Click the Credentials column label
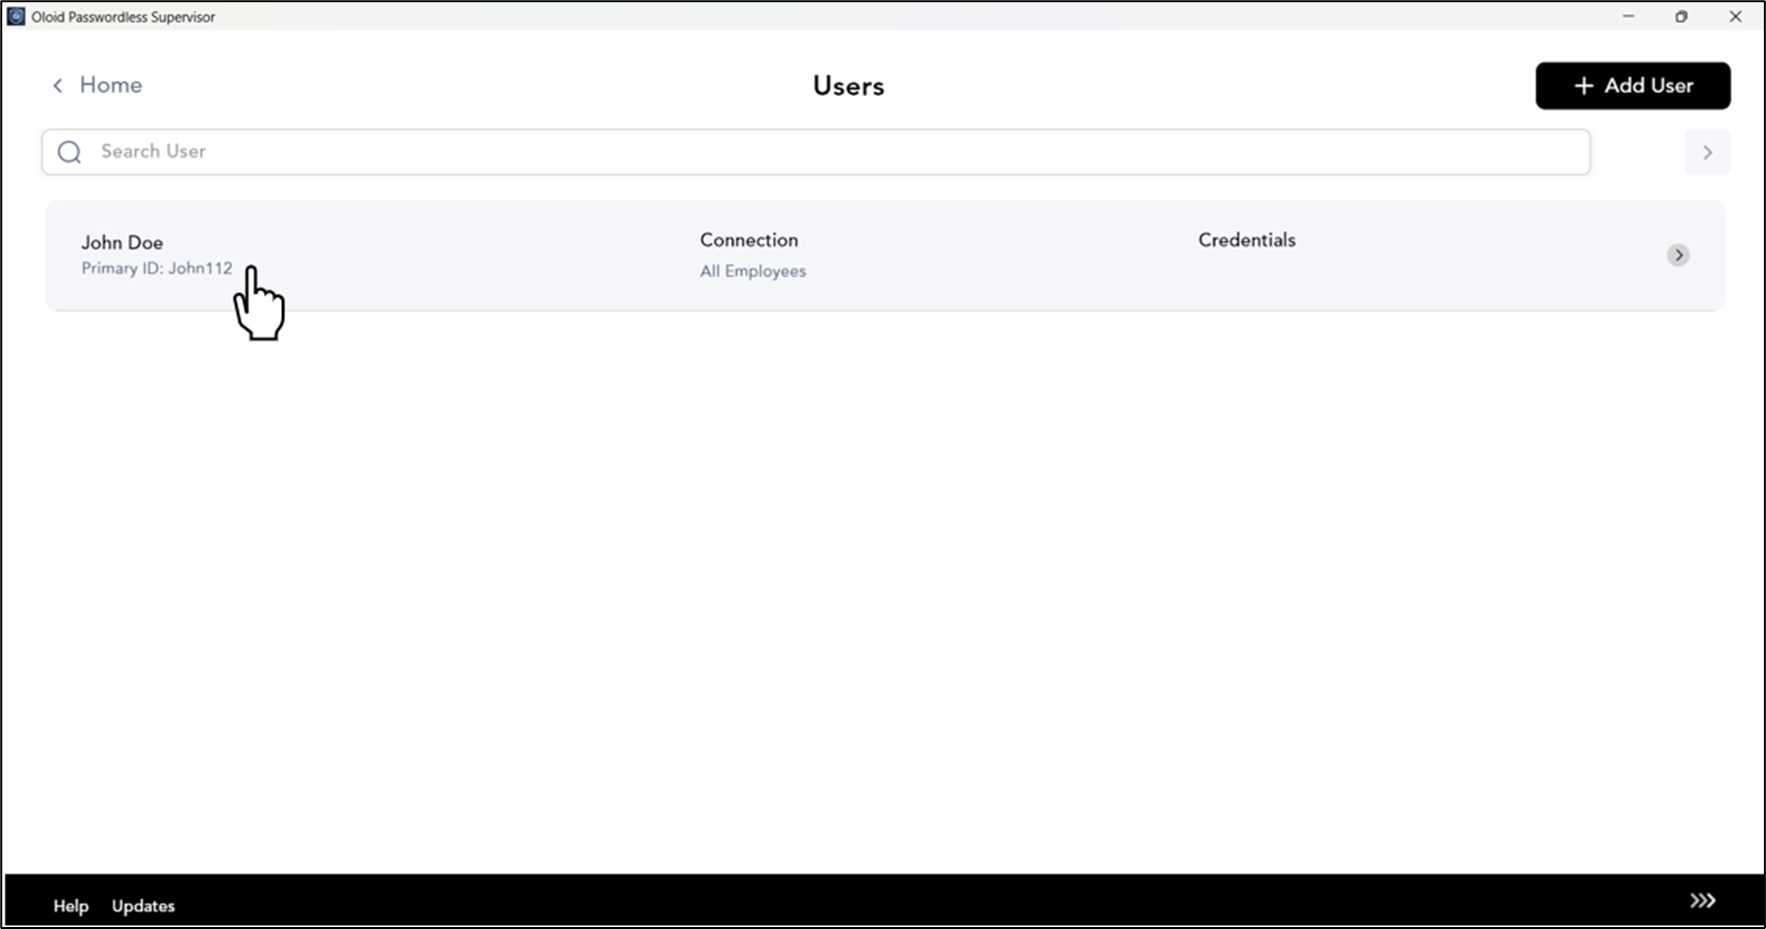The height and width of the screenshot is (929, 1766). point(1247,240)
